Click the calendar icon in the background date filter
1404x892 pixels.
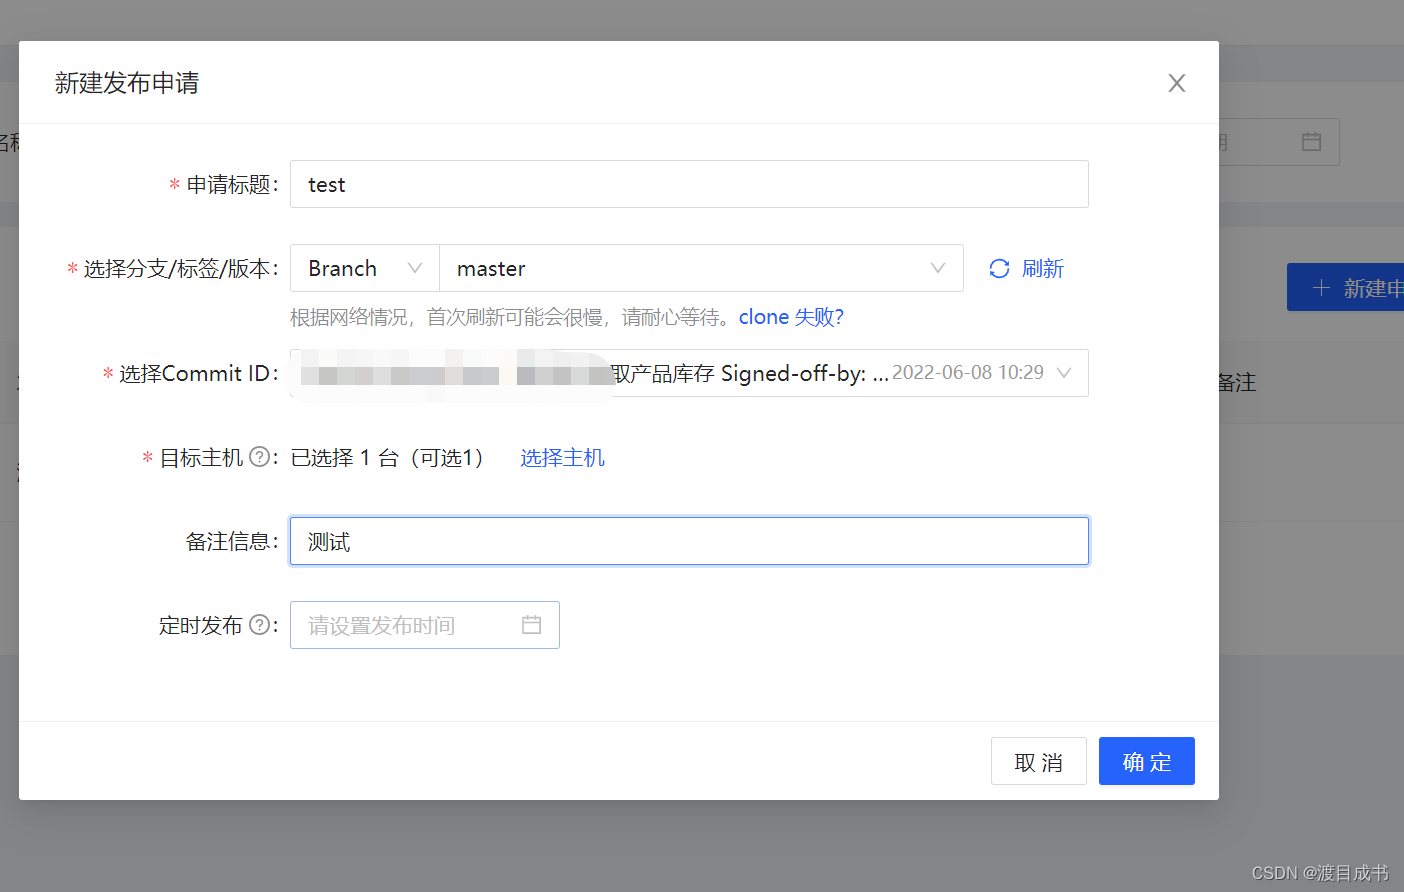coord(1311,142)
